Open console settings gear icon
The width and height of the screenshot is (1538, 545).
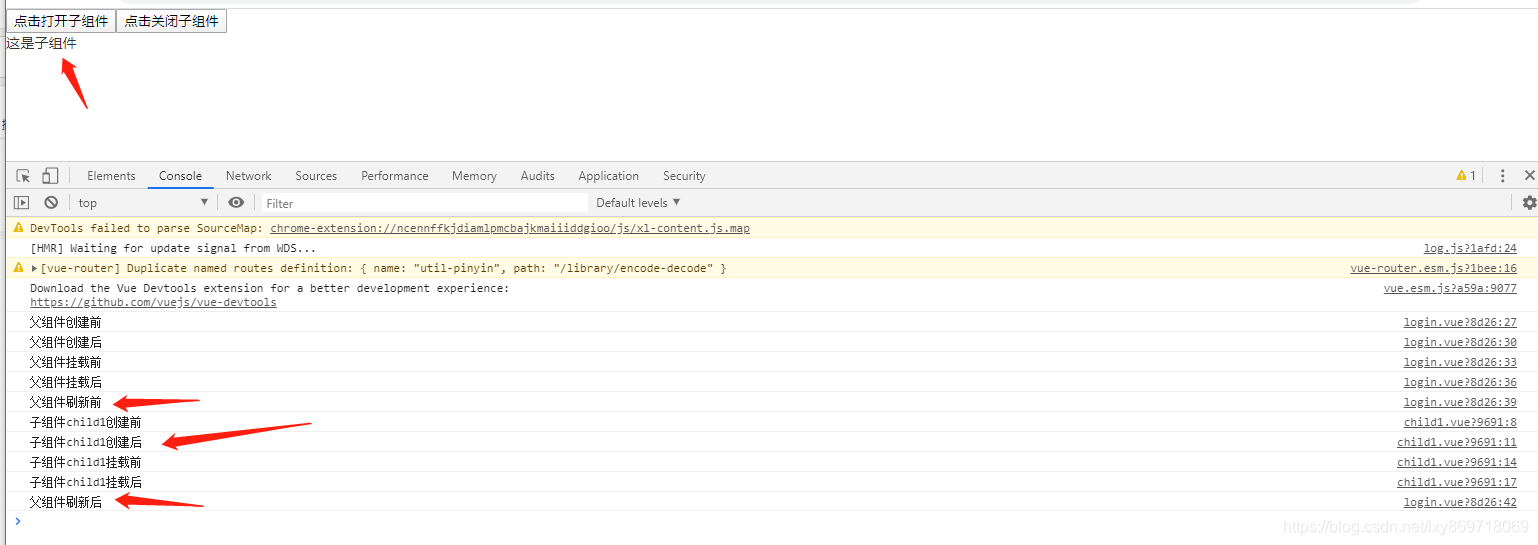point(1529,203)
